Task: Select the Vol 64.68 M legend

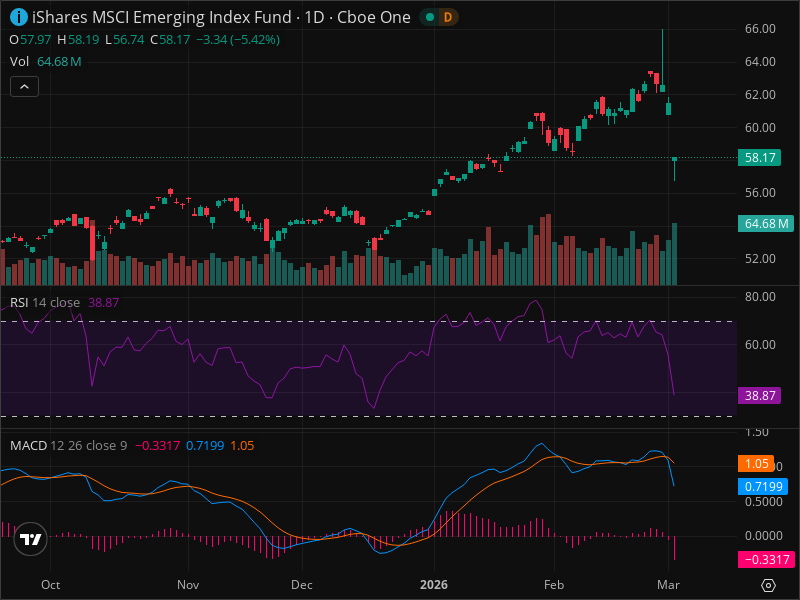Action: 45,62
